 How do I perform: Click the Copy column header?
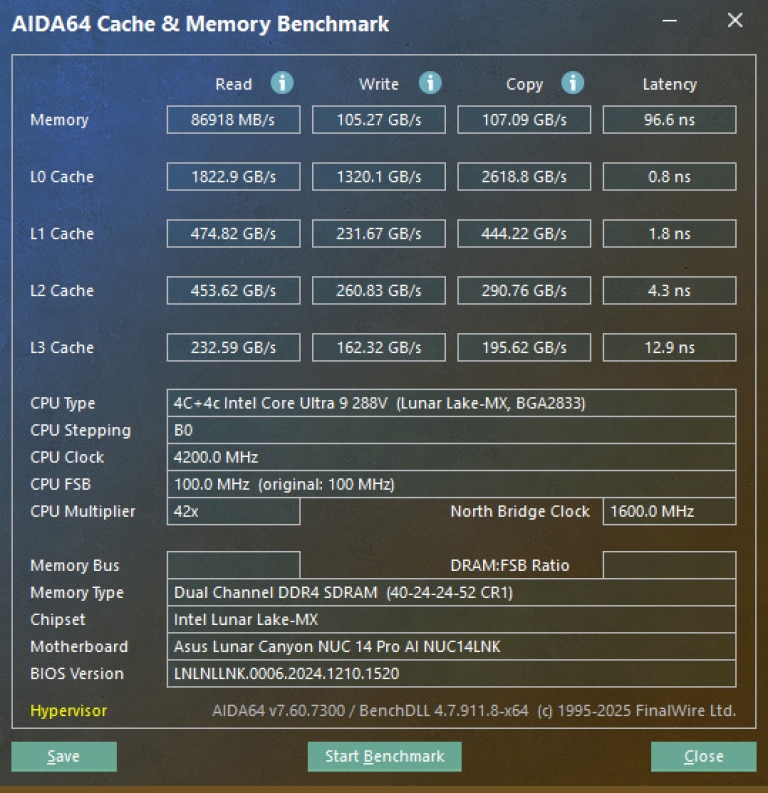[x=524, y=84]
